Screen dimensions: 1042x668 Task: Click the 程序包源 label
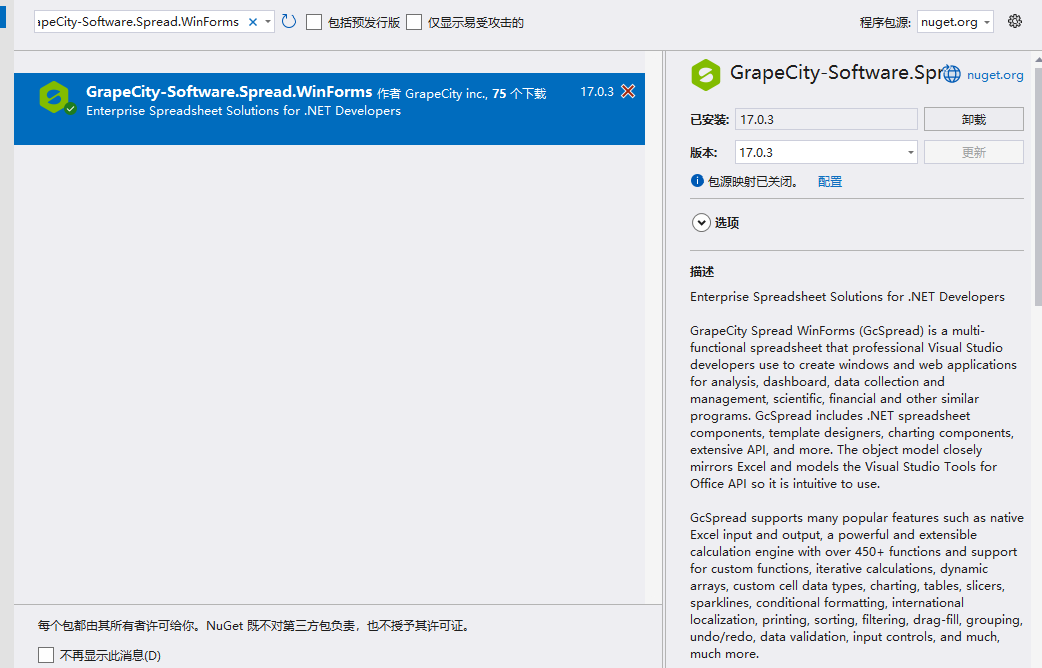(885, 23)
